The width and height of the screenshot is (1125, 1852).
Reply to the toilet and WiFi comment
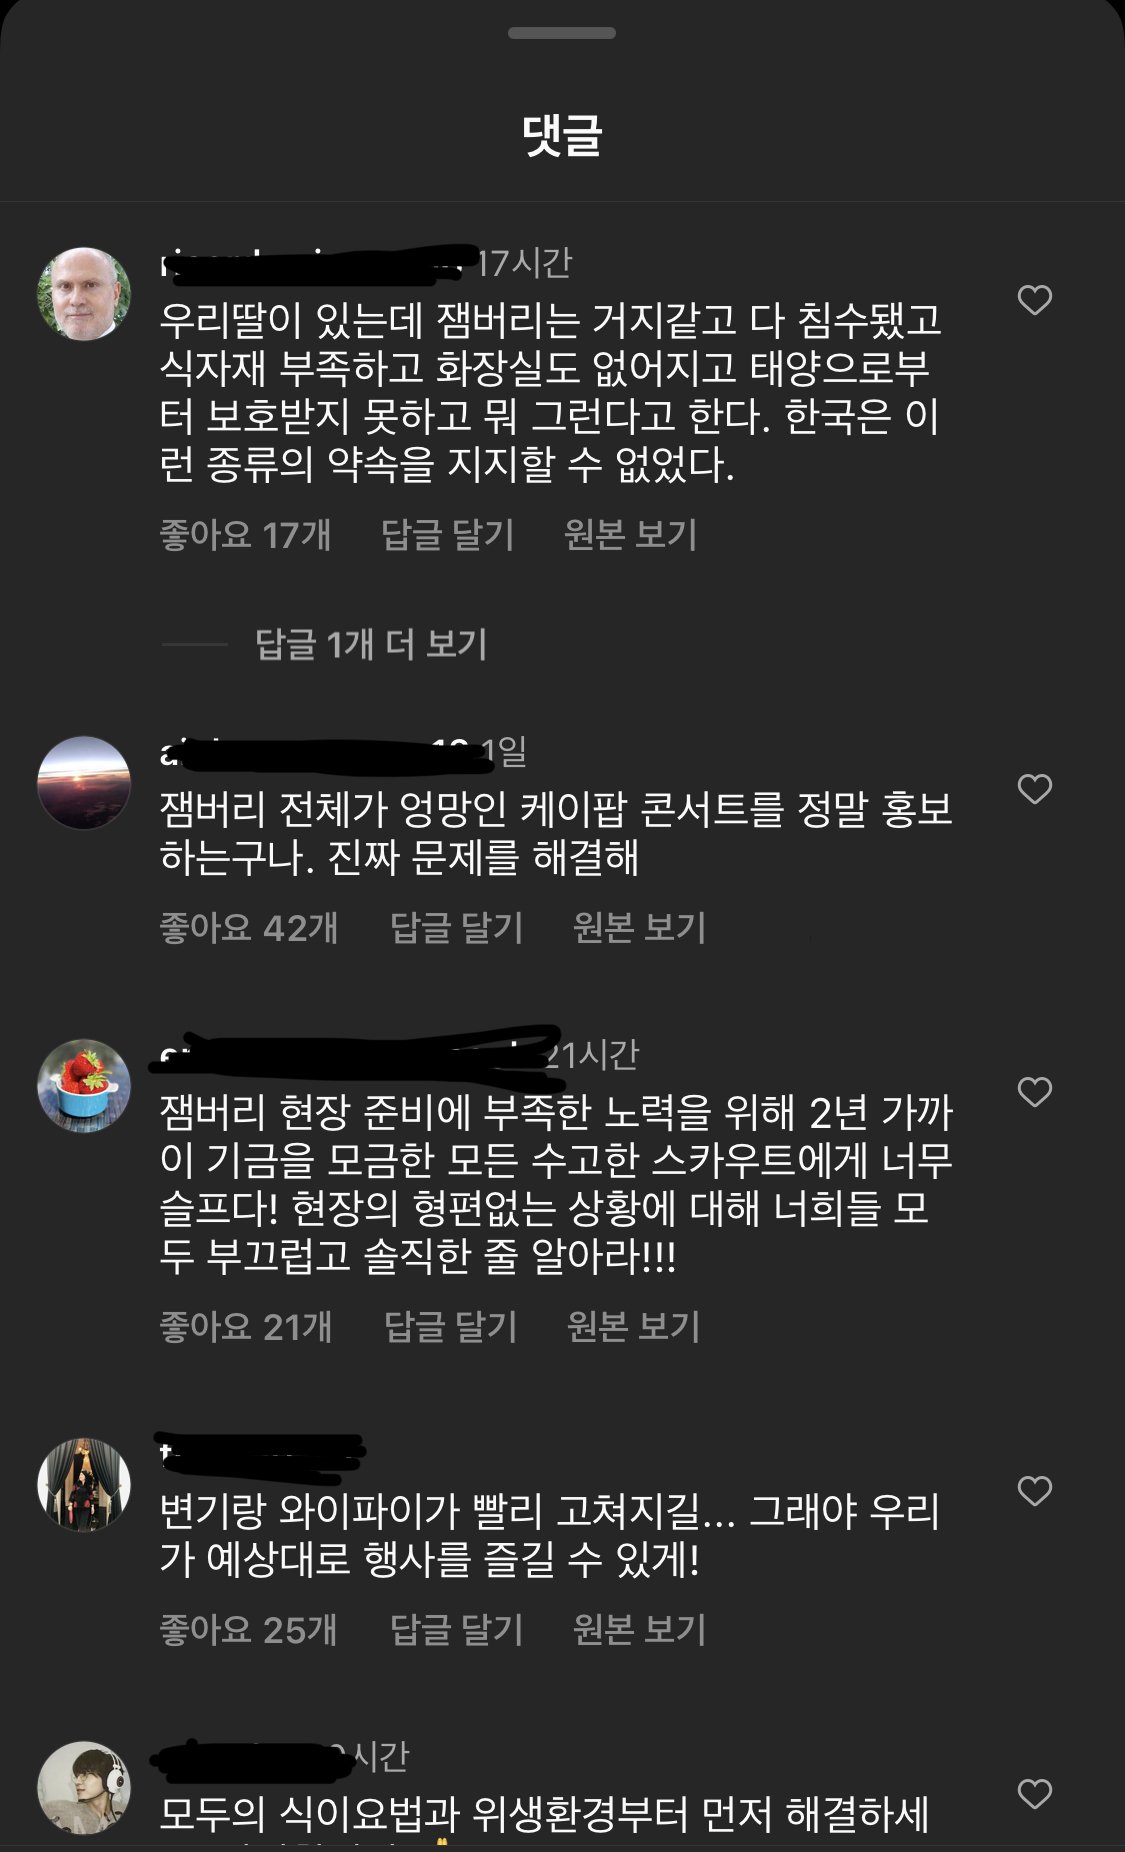tap(457, 1629)
